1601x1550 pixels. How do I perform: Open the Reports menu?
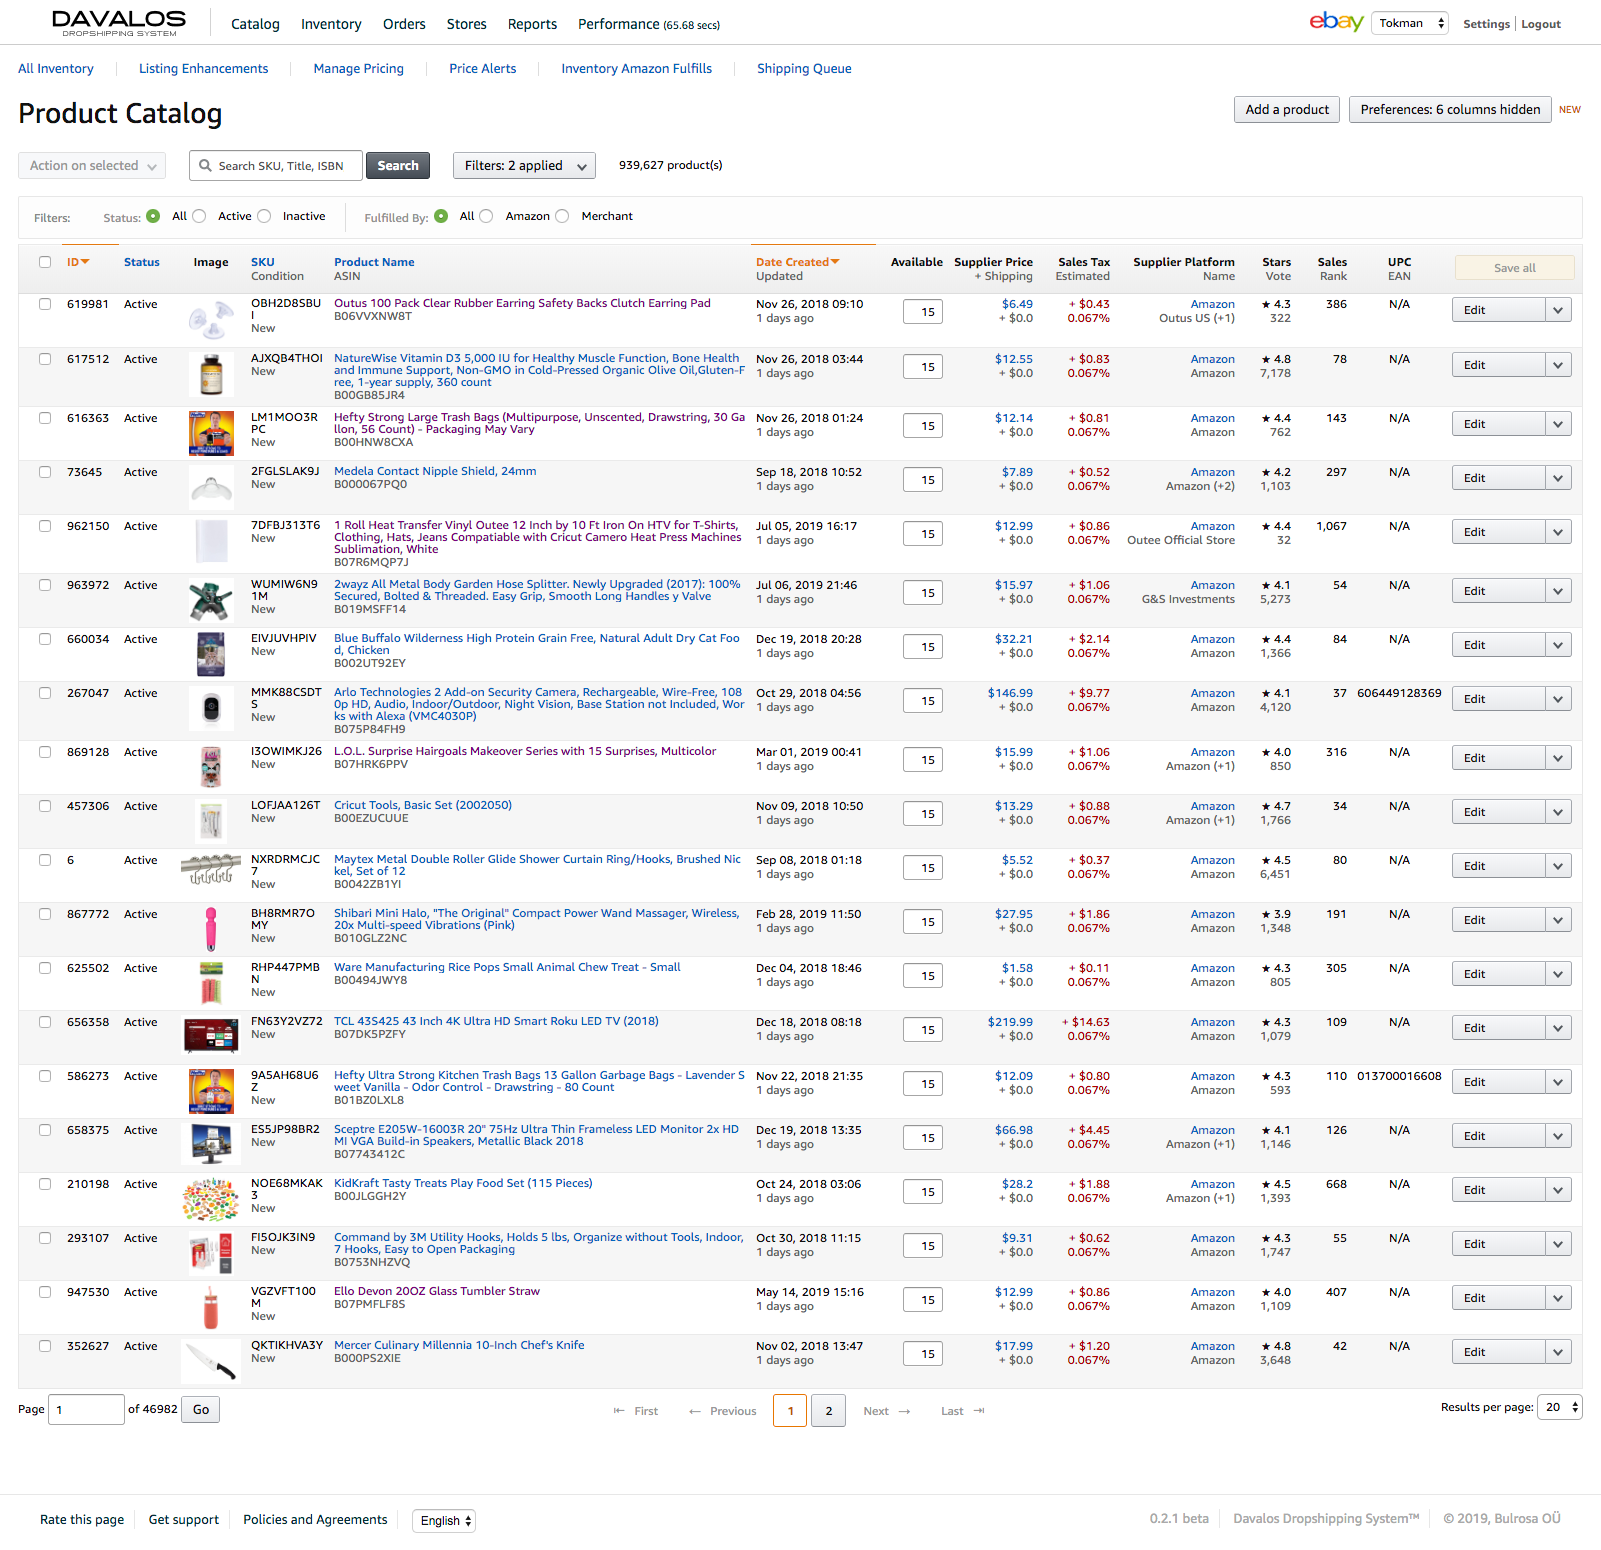[x=532, y=24]
